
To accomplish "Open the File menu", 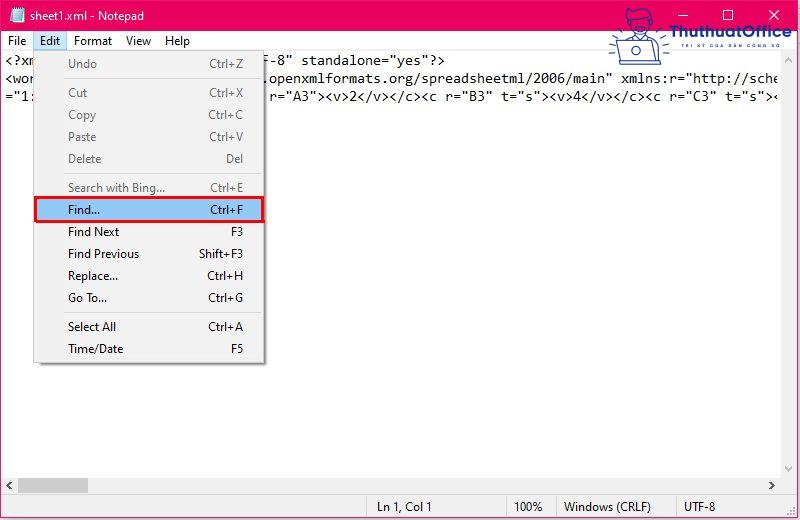I will tap(17, 41).
